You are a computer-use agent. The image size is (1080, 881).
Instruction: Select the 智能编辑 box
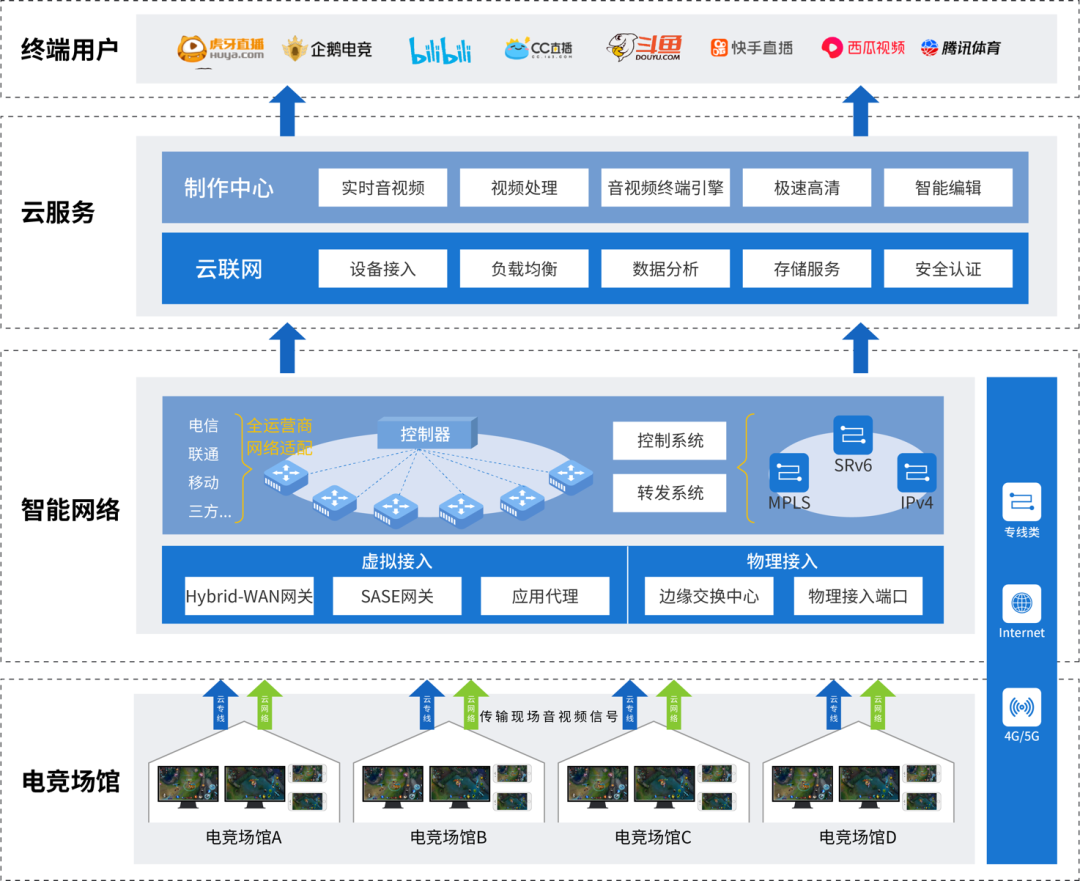click(948, 187)
